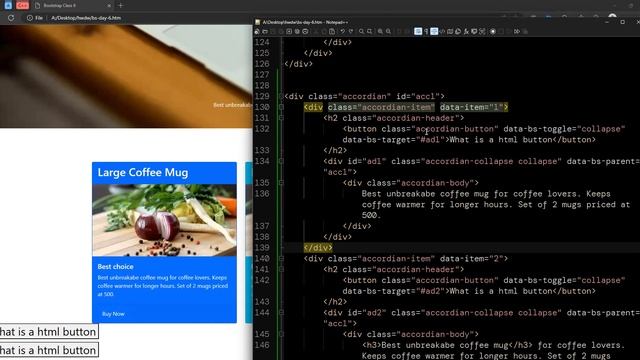
Task: Click line number 129 in editor
Action: tap(262, 96)
